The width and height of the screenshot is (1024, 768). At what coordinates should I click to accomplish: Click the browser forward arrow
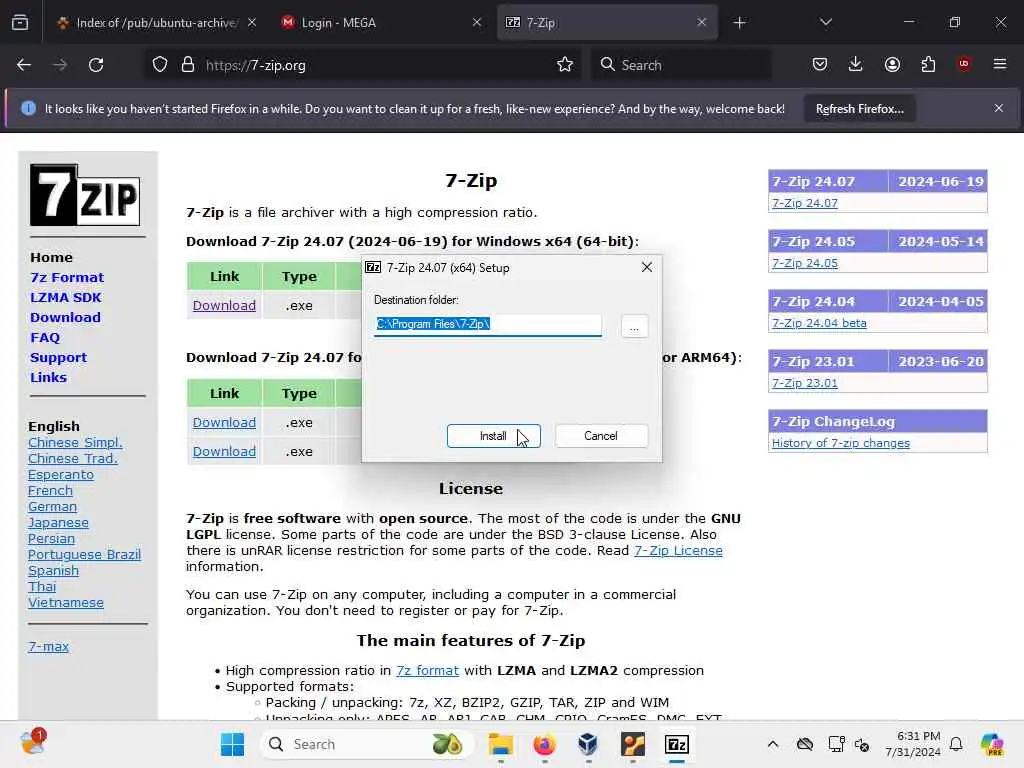click(59, 65)
